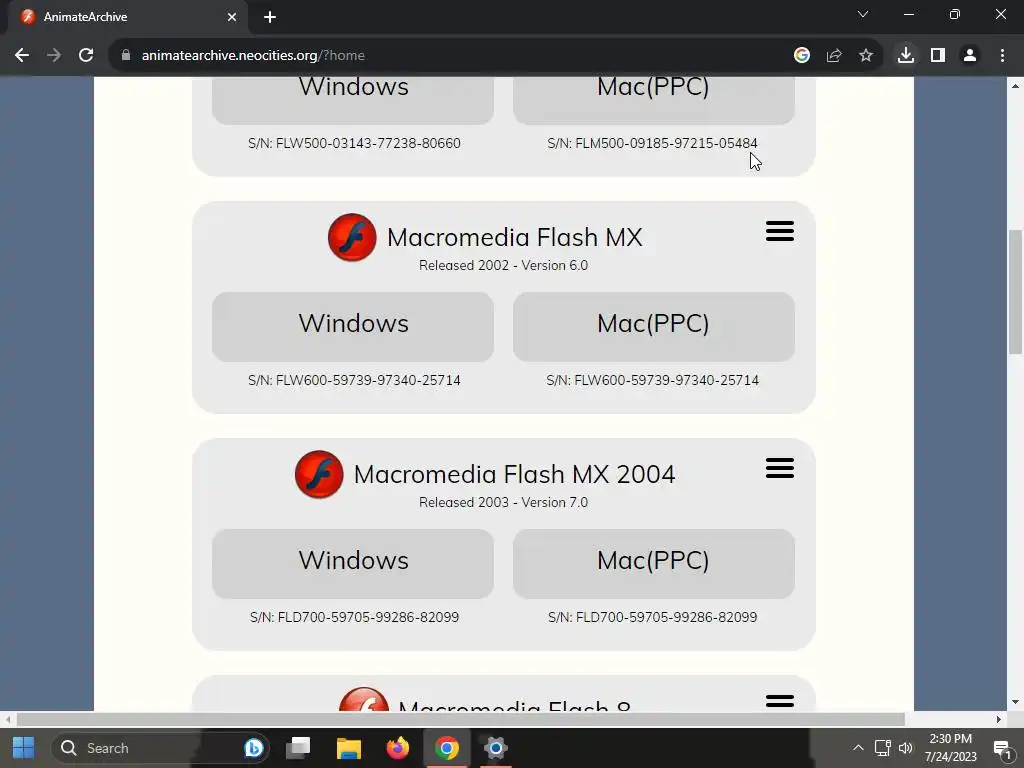The image size is (1024, 768).
Task: Open Bing chat icon in the search box
Action: [x=253, y=748]
